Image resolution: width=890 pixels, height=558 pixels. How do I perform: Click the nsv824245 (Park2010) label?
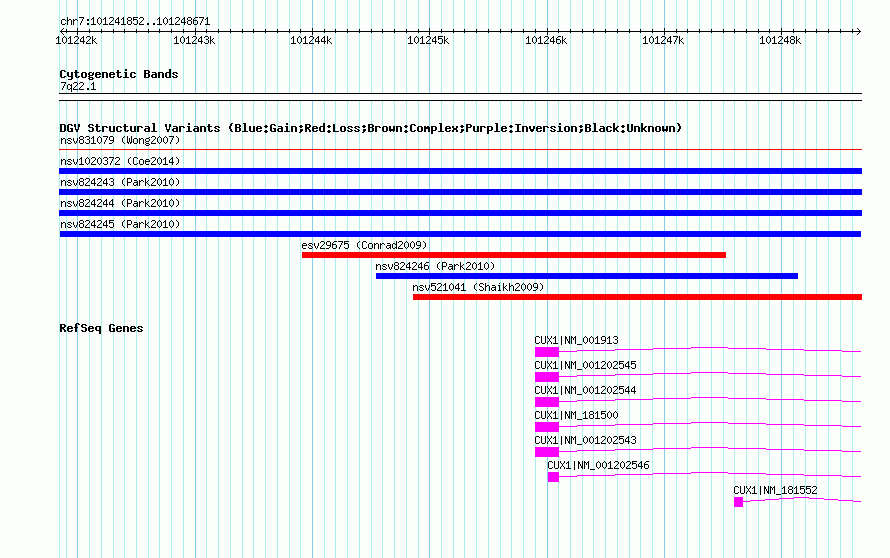click(x=120, y=224)
